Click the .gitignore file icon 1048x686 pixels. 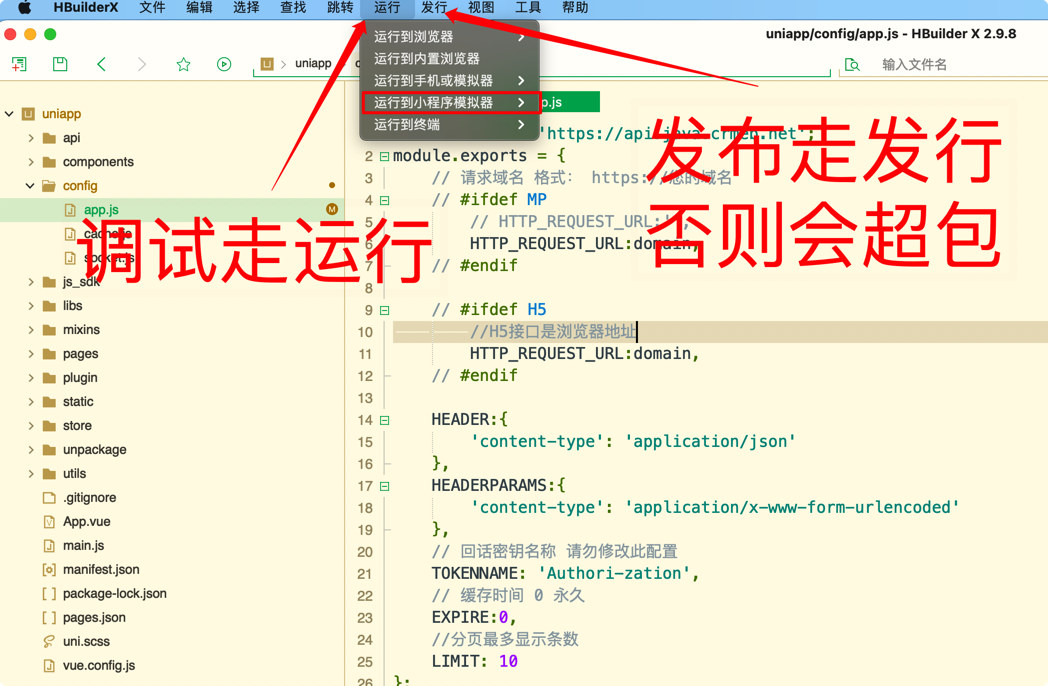pos(49,498)
